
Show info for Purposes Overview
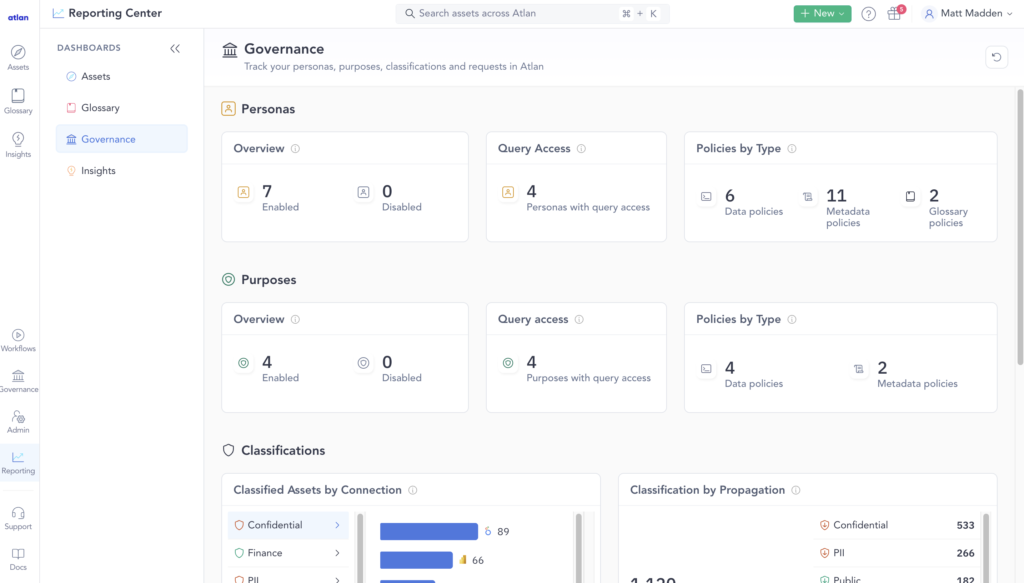tap(295, 319)
